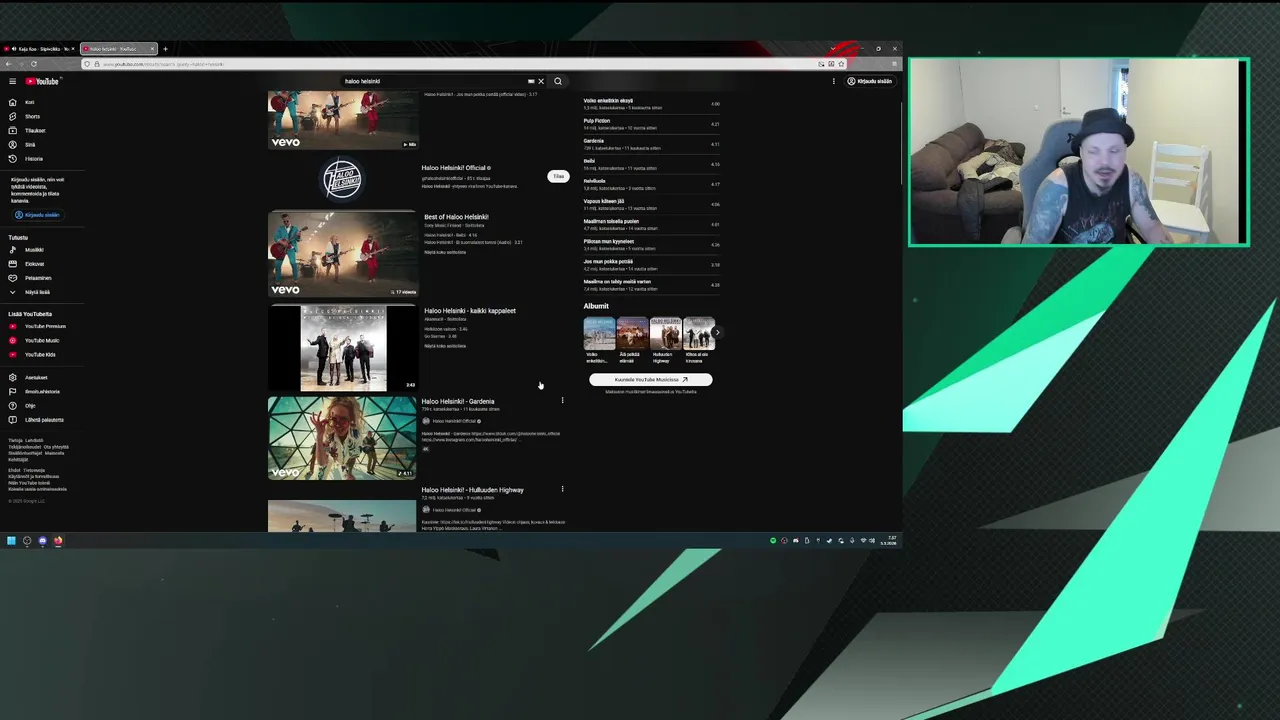Open Sinä (You) in the sidebar

point(30,144)
